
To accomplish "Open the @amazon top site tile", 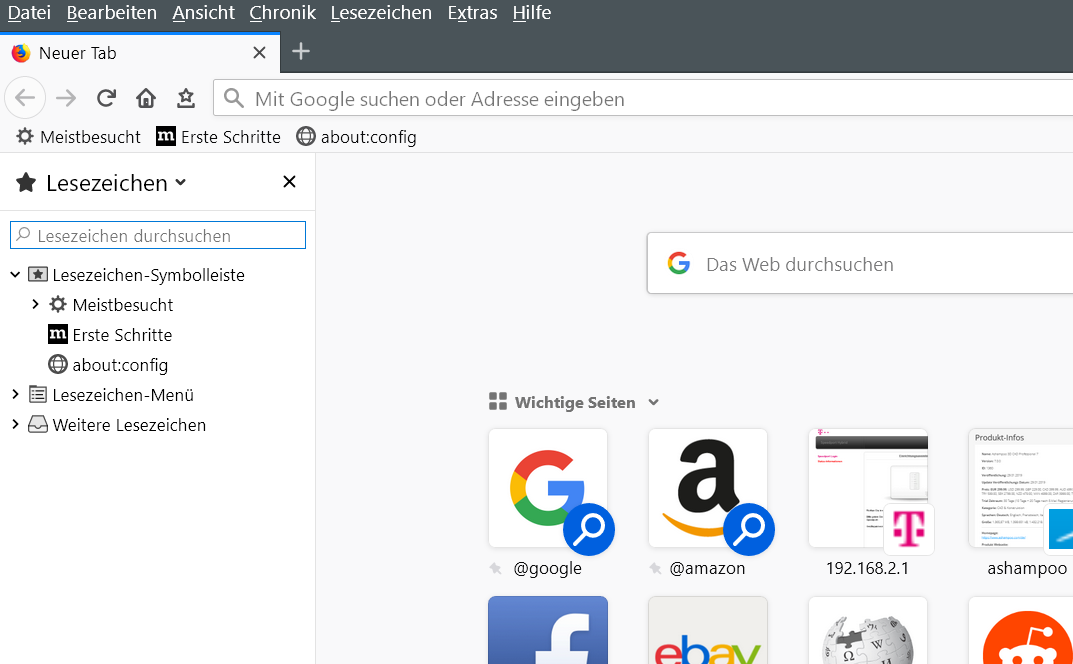I will coord(708,488).
